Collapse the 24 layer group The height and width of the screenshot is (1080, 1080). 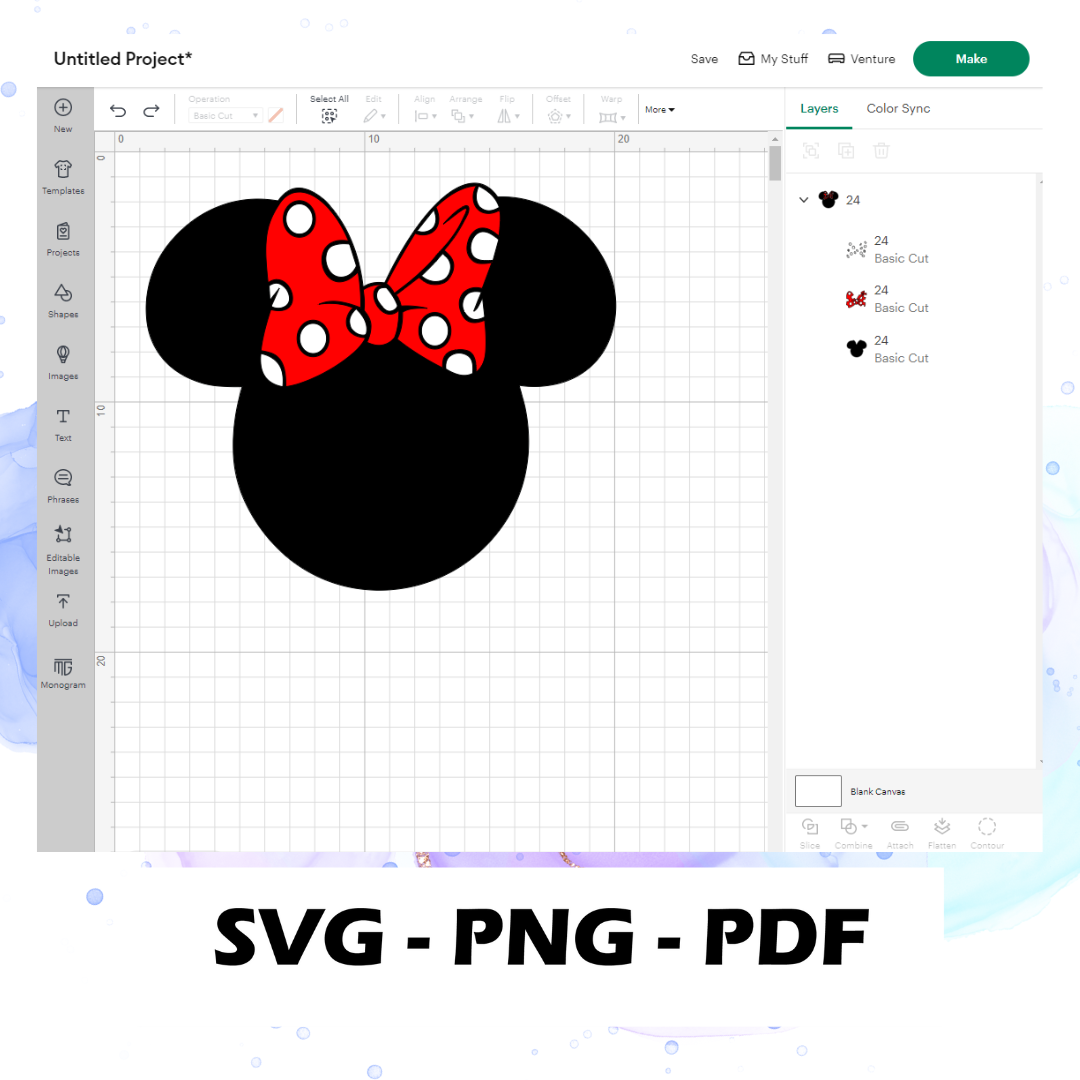(803, 200)
